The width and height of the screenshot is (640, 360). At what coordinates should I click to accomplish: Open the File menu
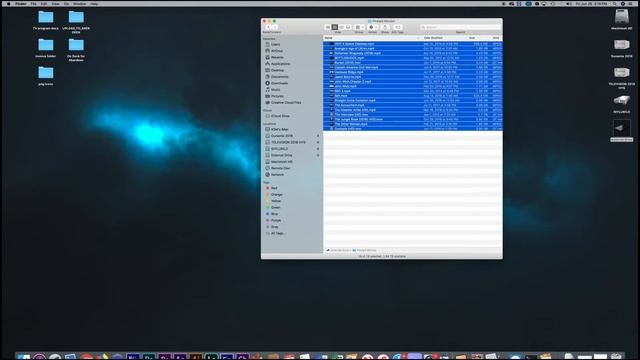33,4
